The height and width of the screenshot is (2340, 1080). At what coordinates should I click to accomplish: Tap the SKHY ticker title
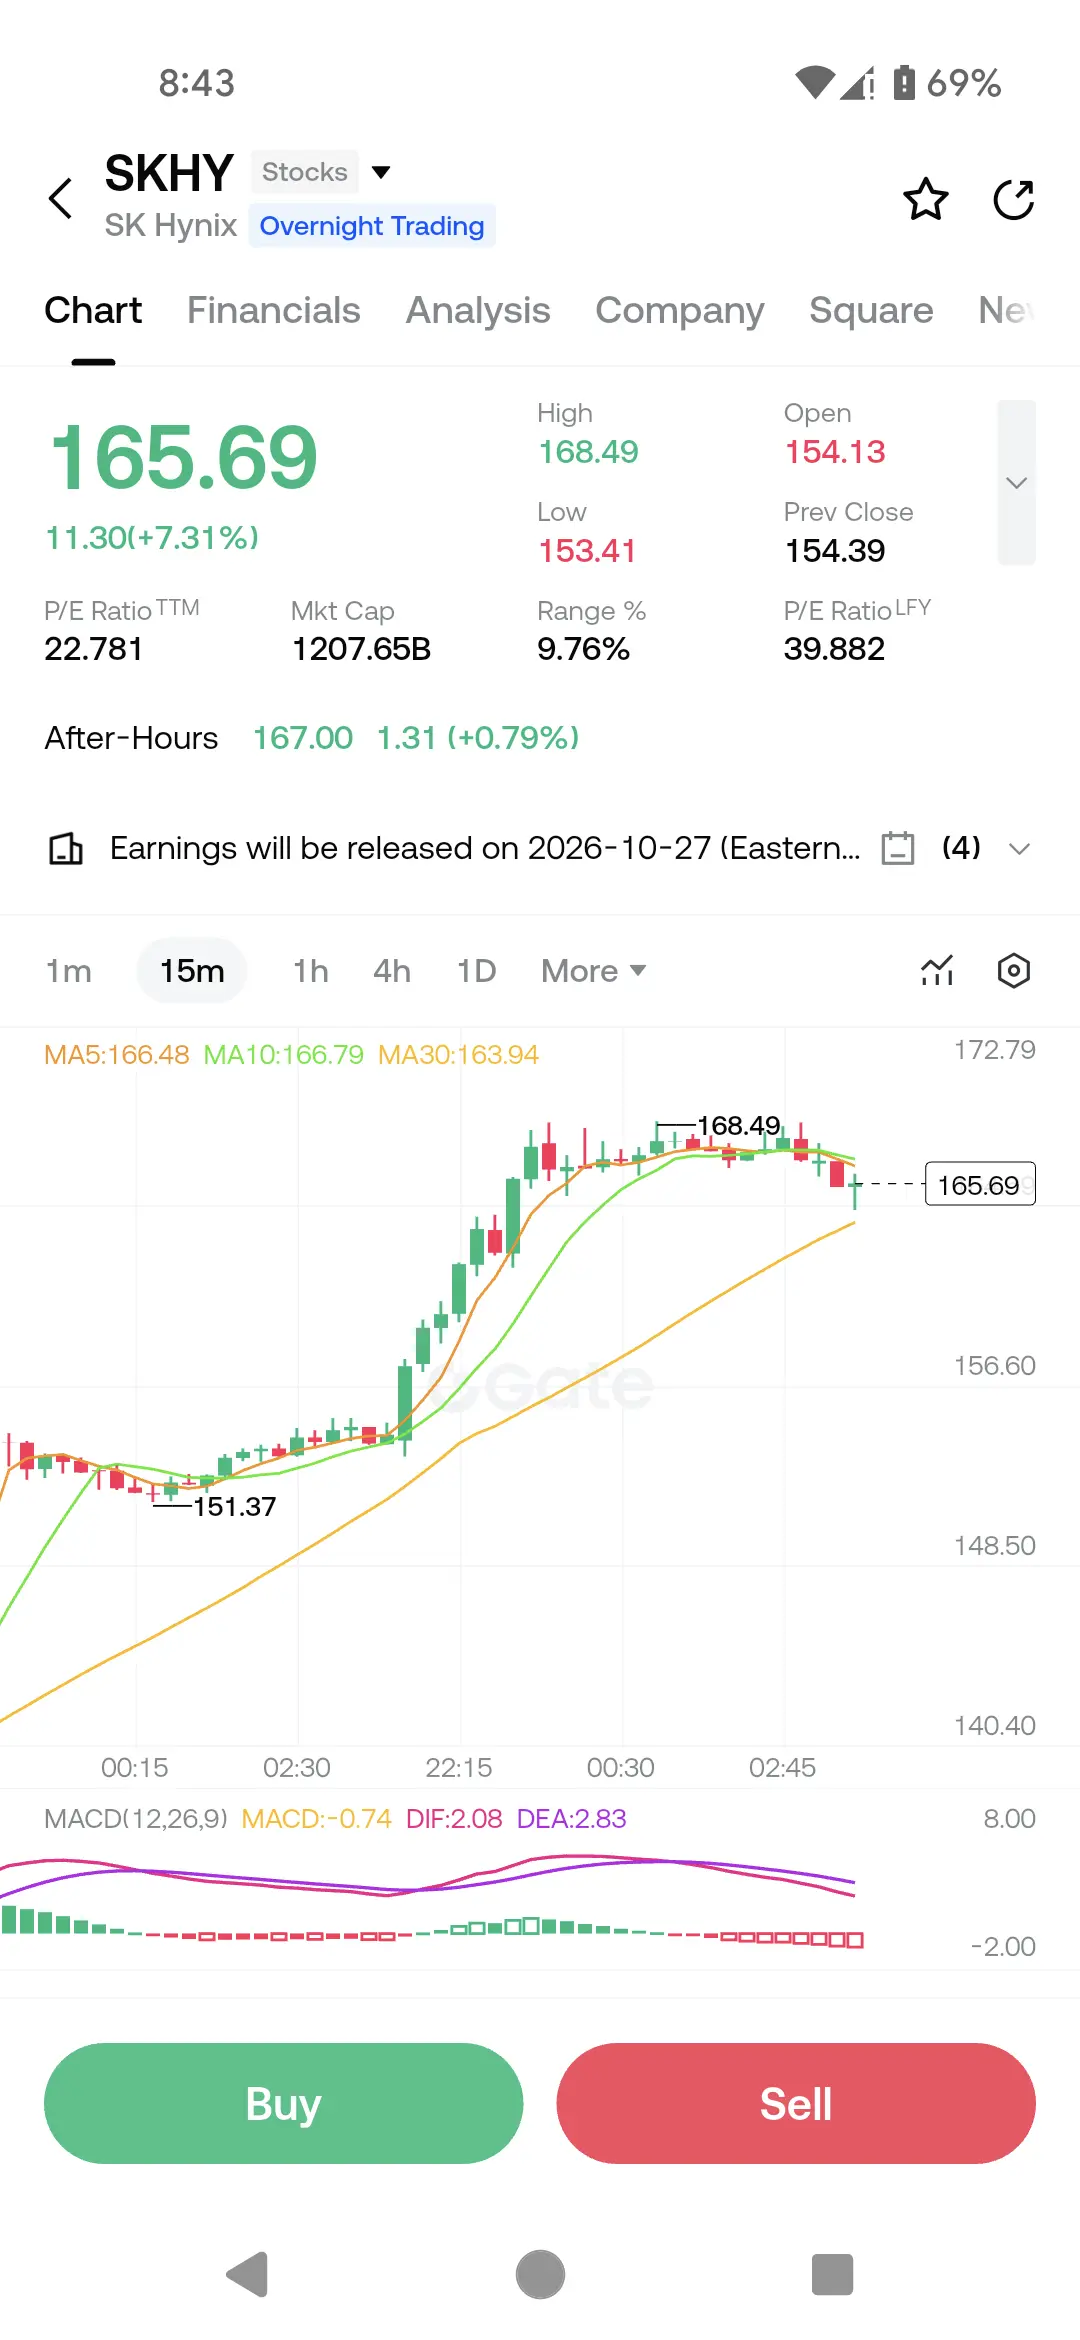[169, 173]
